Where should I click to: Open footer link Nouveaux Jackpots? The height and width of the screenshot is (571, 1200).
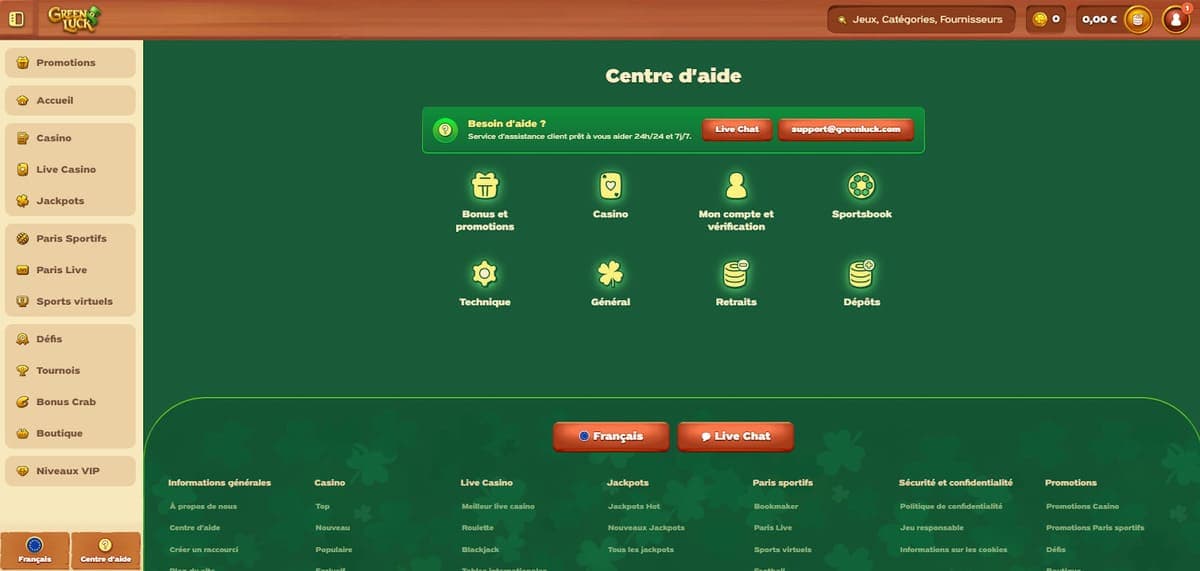click(x=646, y=528)
